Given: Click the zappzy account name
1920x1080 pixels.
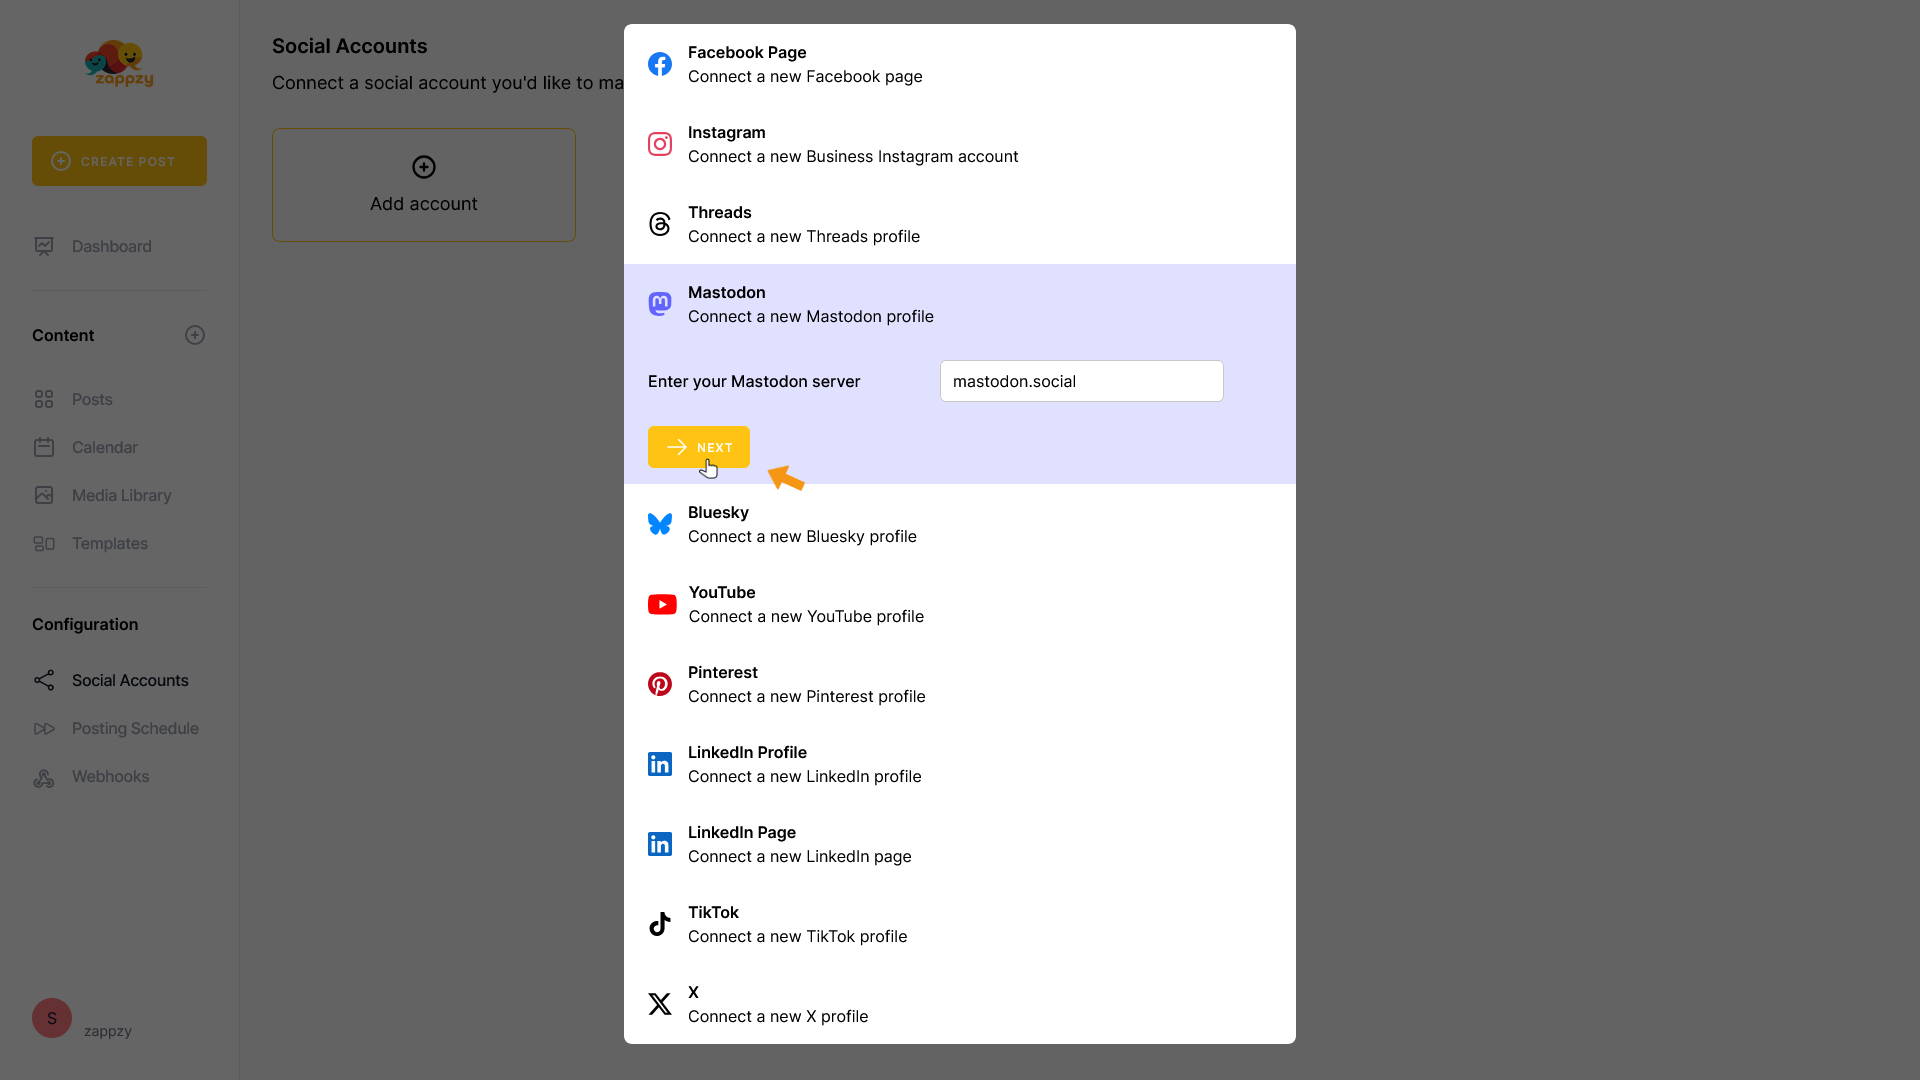Looking at the screenshot, I should [x=108, y=1031].
